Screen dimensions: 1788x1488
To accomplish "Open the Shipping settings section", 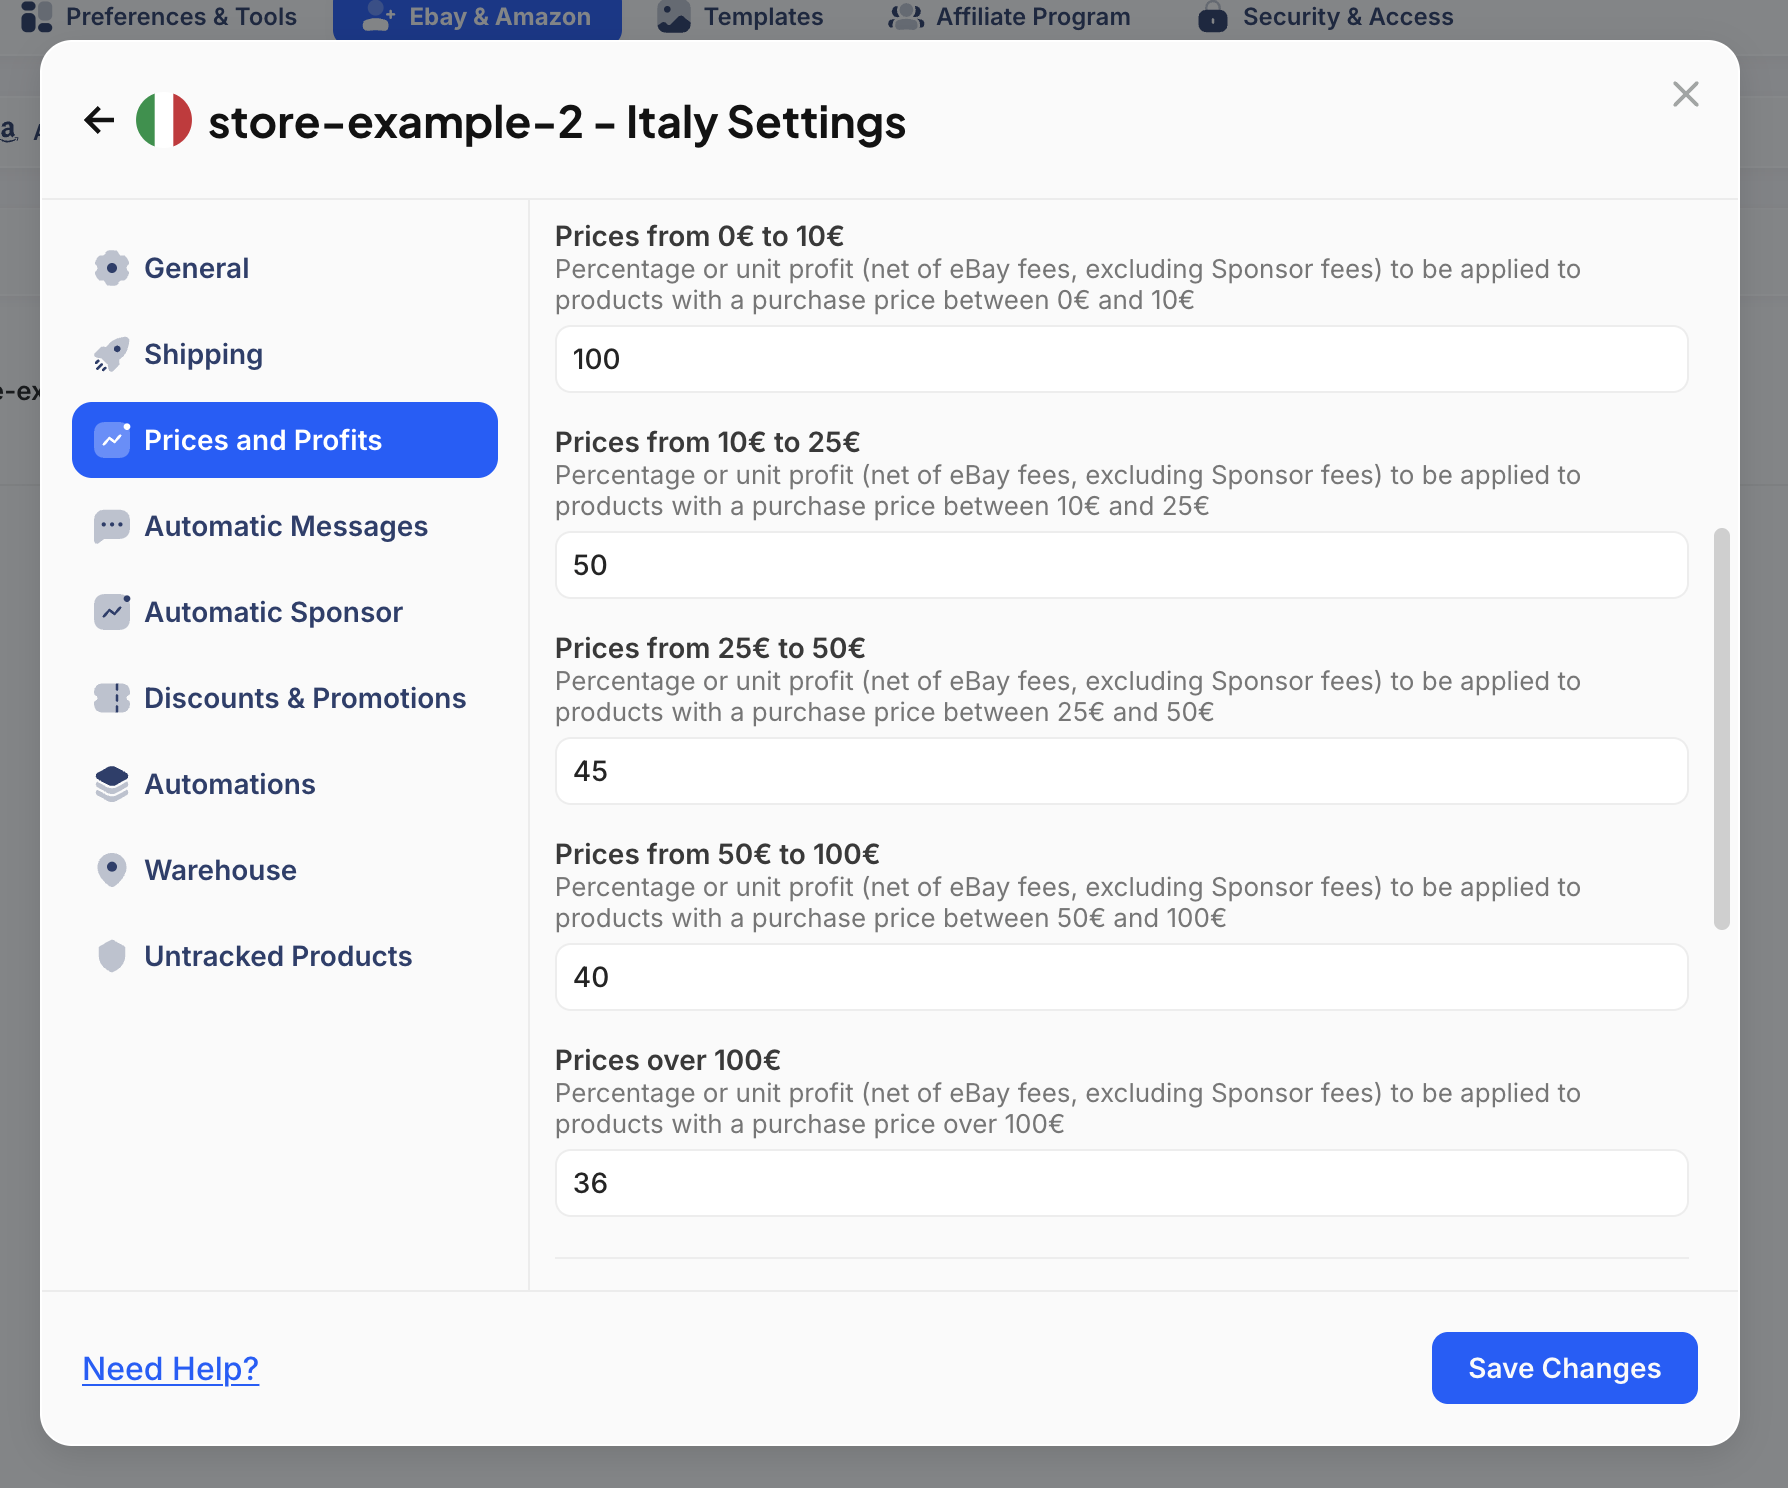I will coord(285,354).
